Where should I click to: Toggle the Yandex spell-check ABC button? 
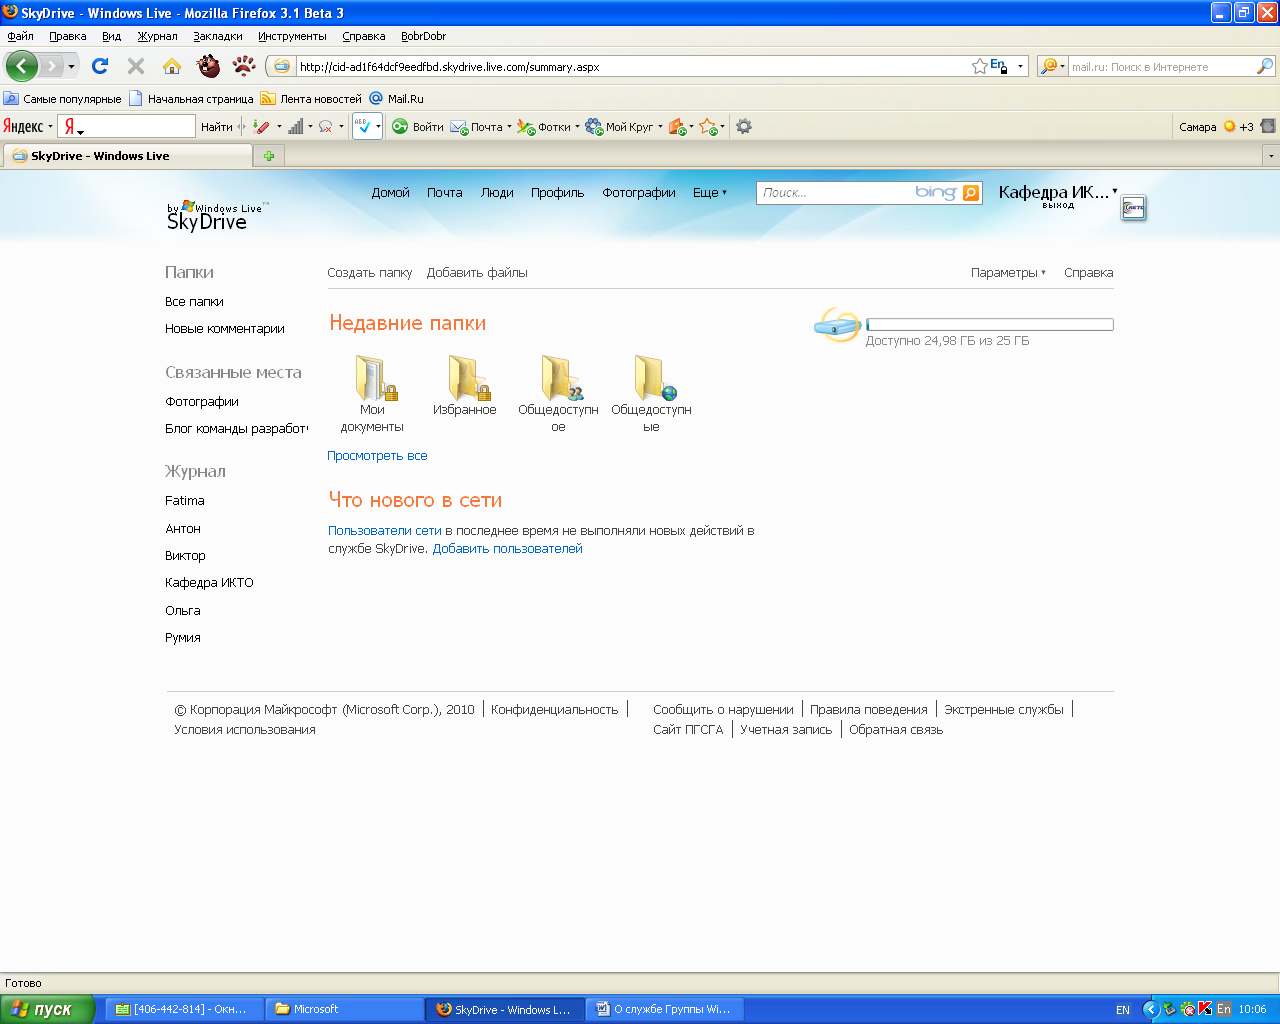(363, 126)
